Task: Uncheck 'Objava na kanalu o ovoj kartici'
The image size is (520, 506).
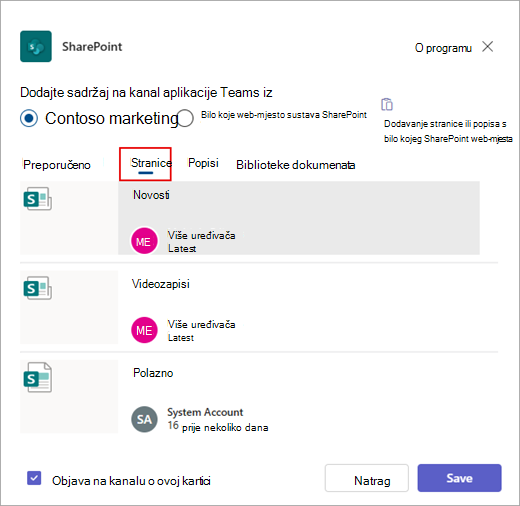Action: tap(34, 478)
